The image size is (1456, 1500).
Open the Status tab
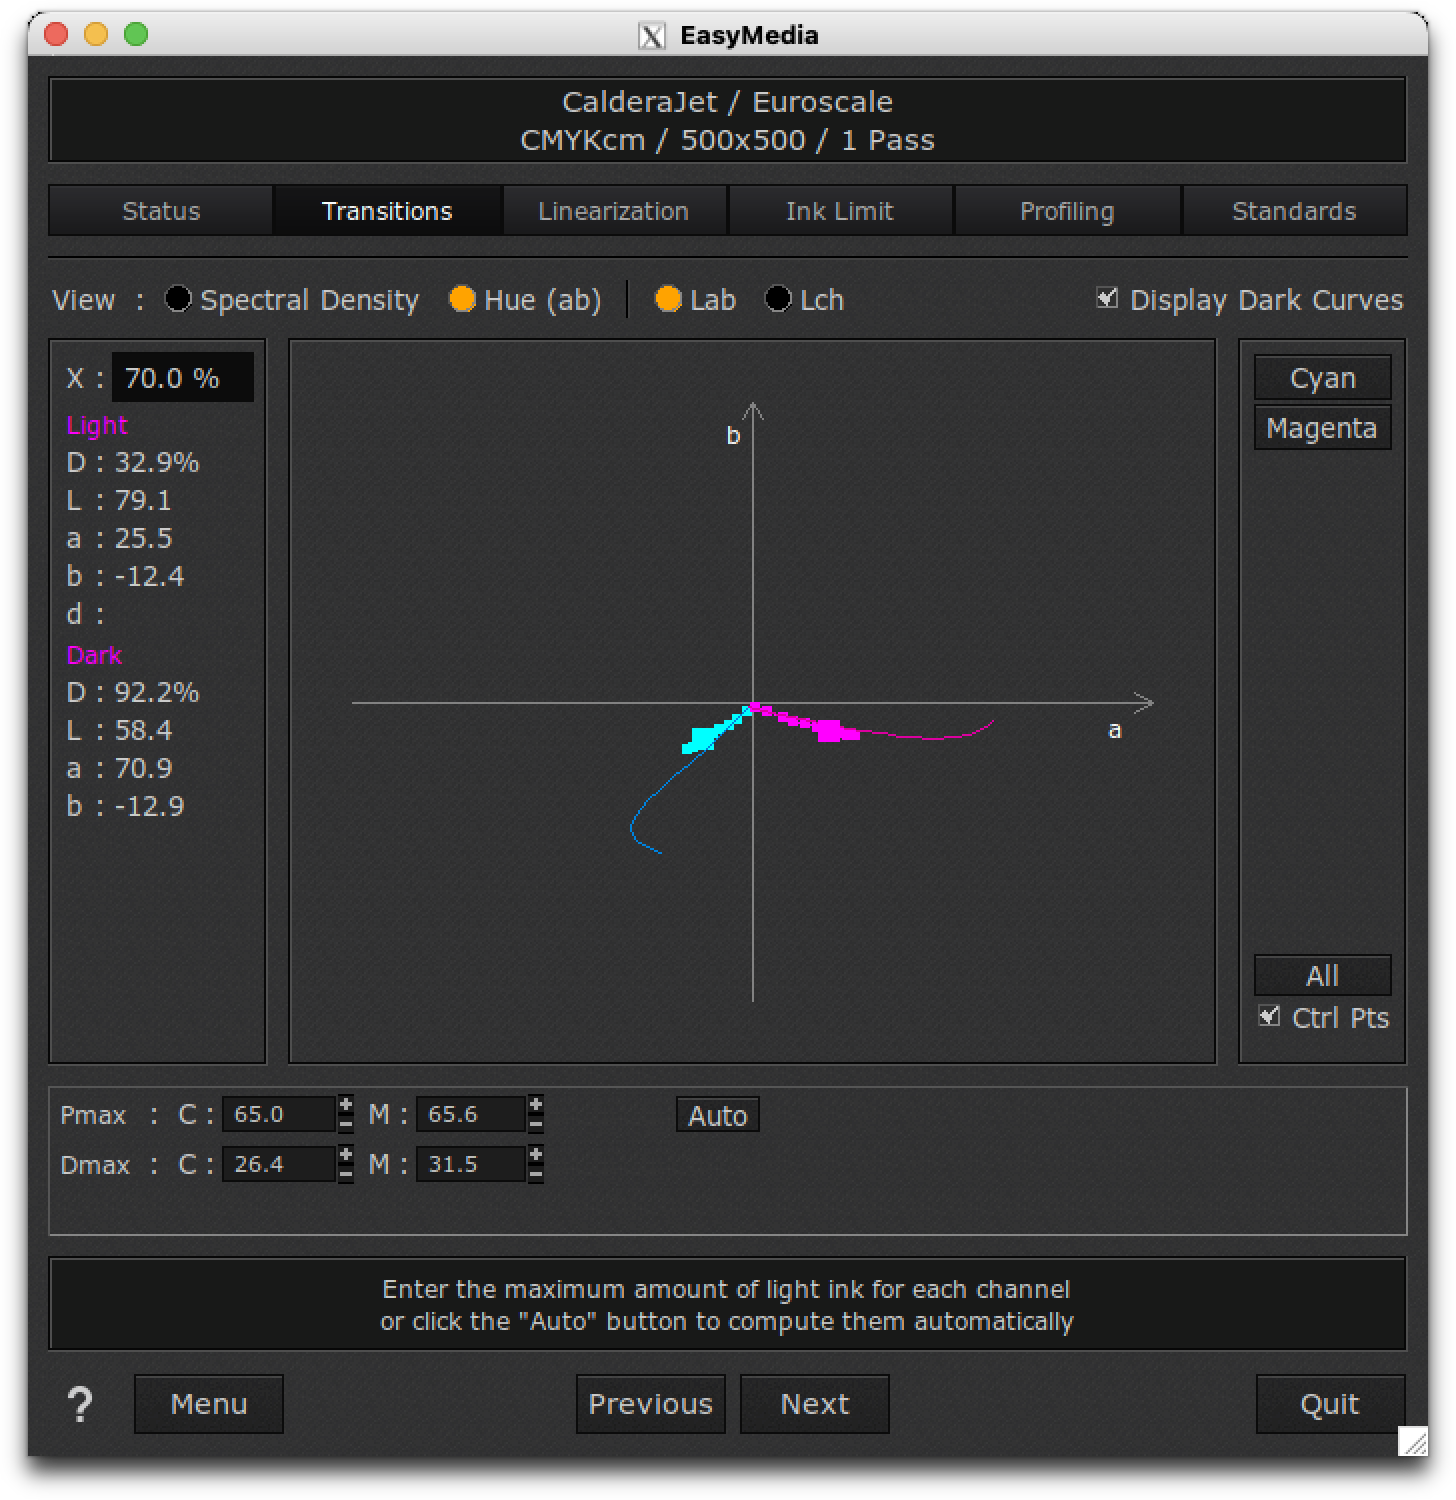(161, 211)
